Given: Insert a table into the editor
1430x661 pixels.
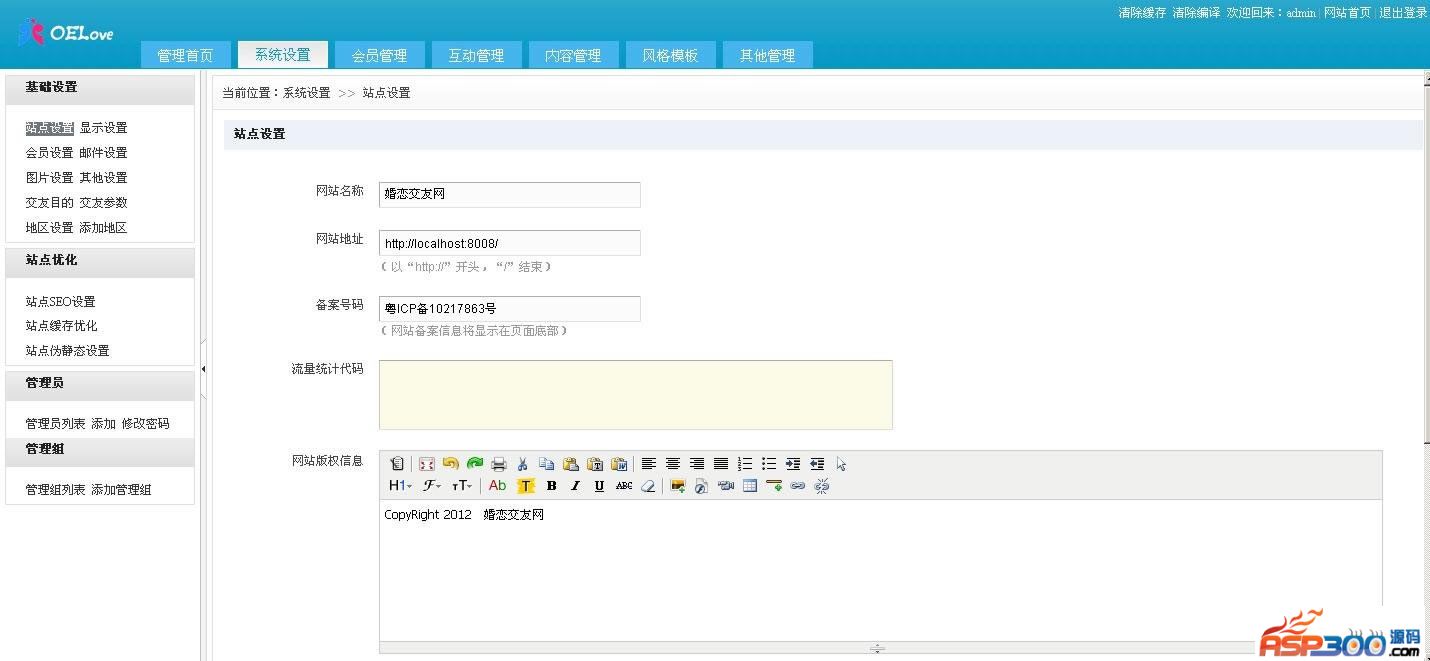Looking at the screenshot, I should click(750, 486).
